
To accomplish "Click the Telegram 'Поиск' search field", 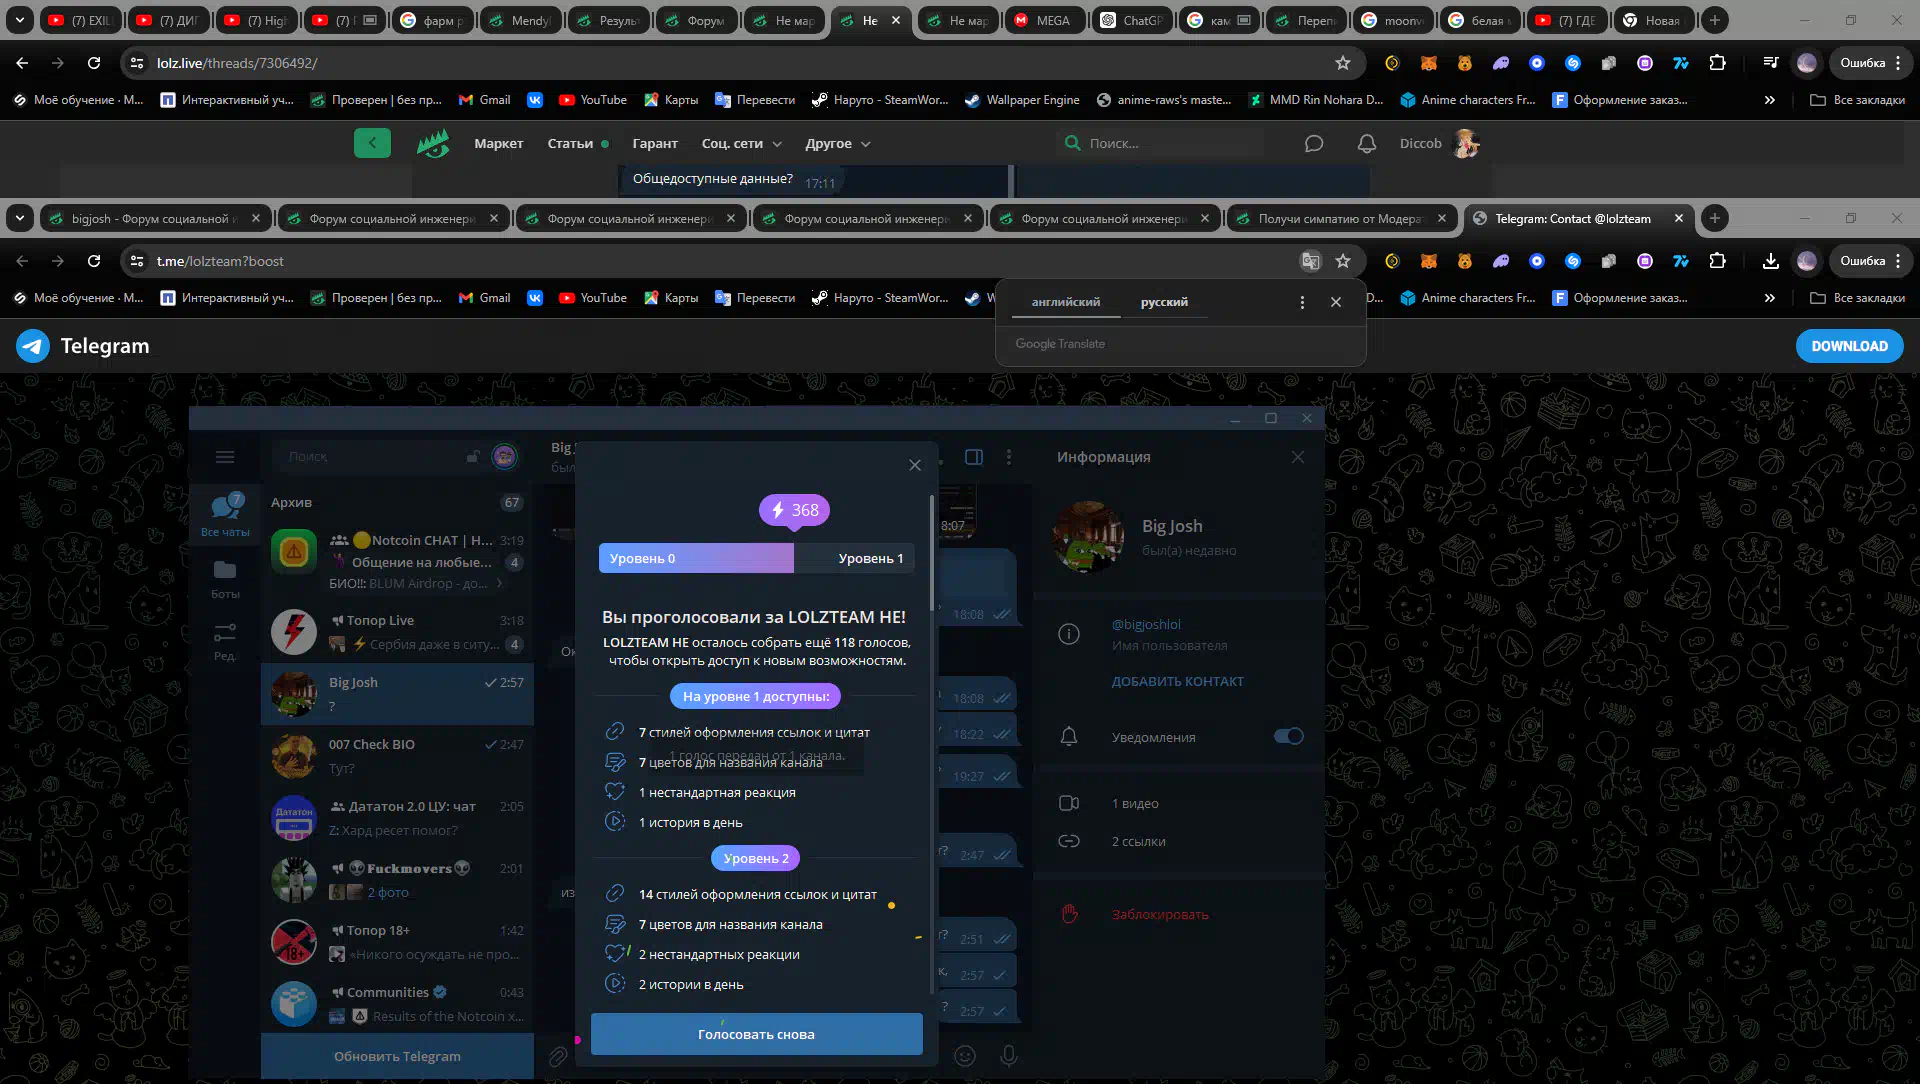I will coord(380,457).
